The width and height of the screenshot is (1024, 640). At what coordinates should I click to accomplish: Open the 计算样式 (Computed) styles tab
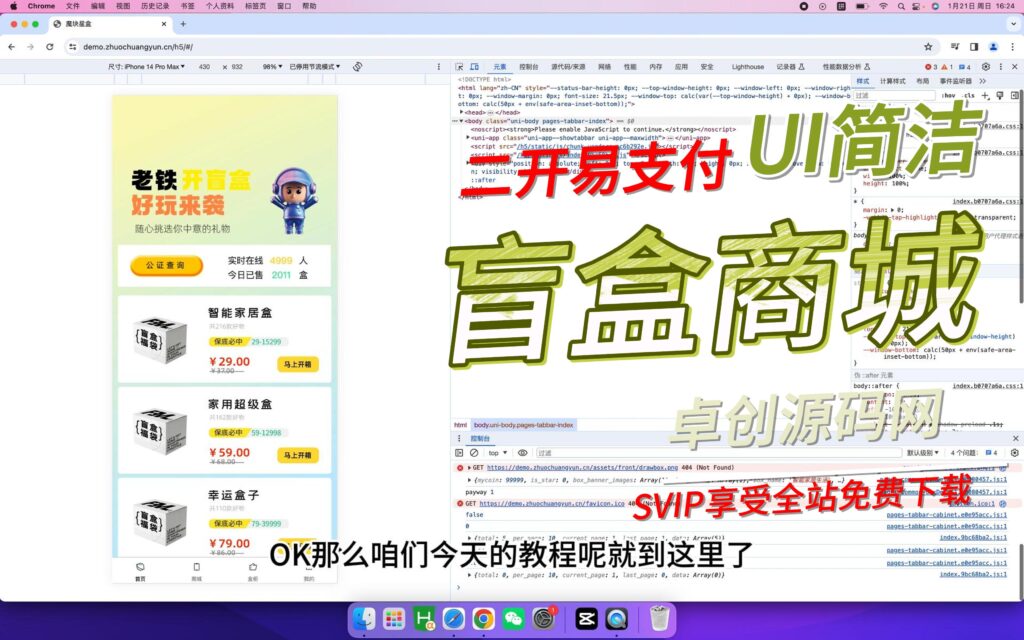click(x=893, y=81)
